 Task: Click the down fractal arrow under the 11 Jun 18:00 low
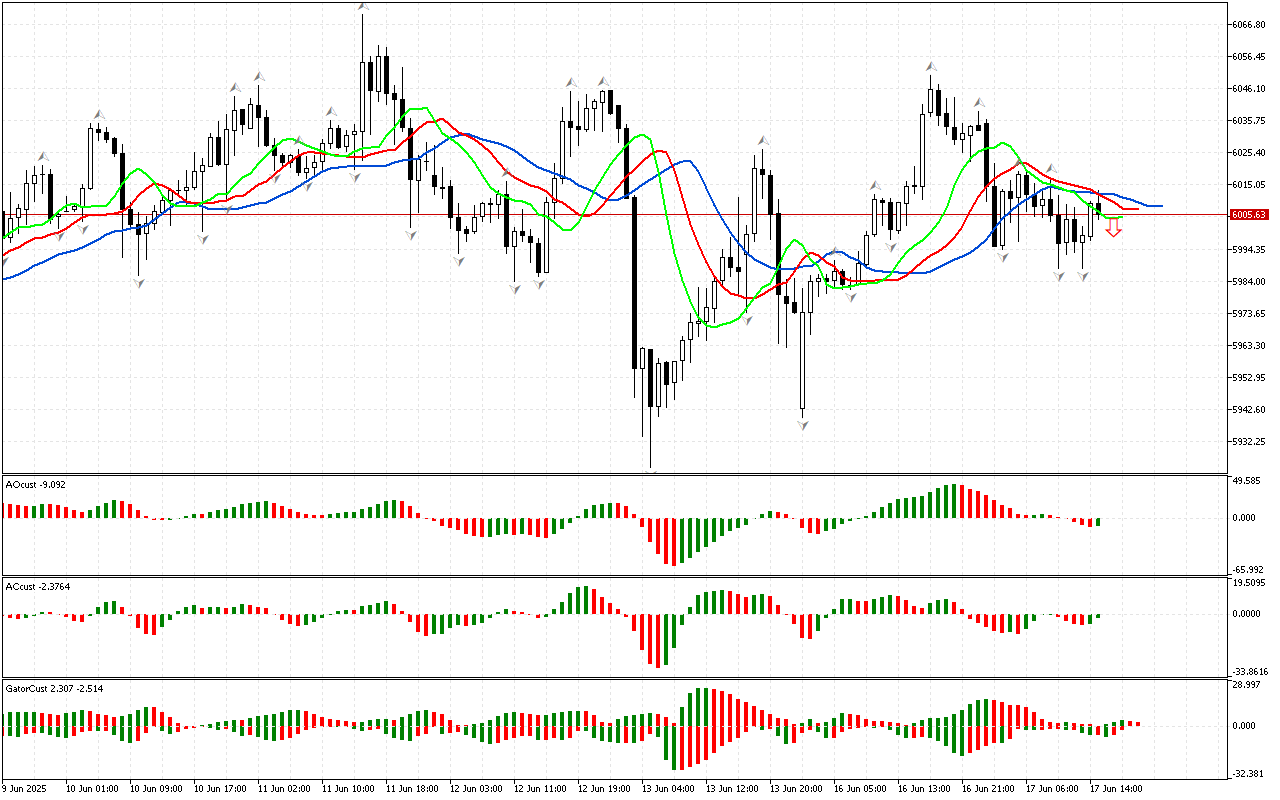pyautogui.click(x=411, y=234)
